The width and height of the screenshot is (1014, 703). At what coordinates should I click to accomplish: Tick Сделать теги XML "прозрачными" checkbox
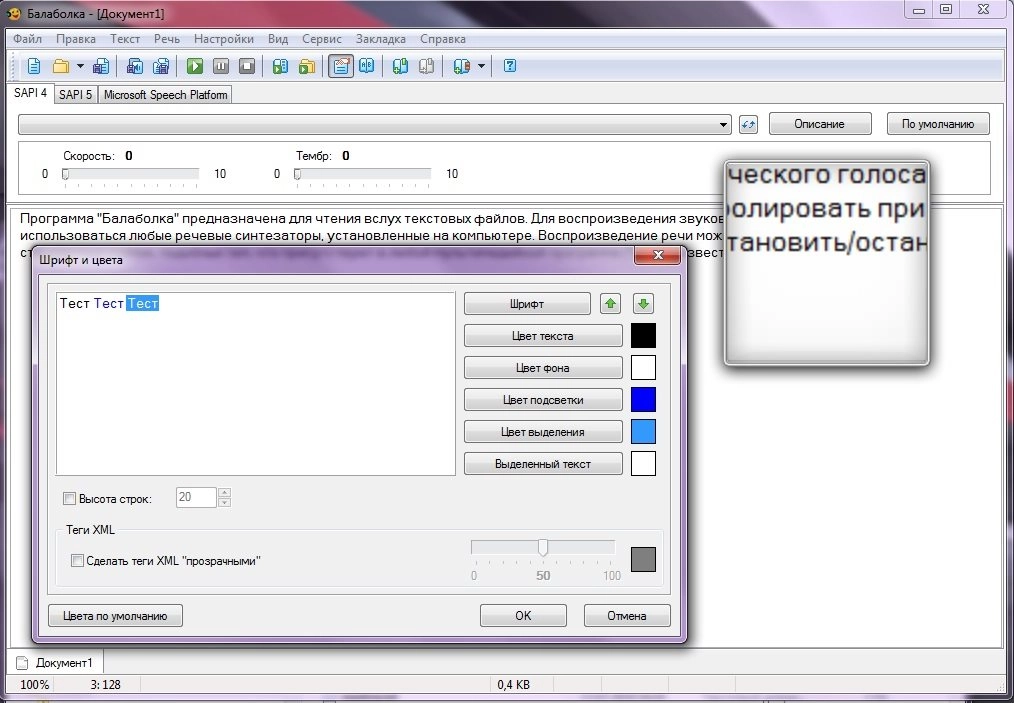coord(77,561)
